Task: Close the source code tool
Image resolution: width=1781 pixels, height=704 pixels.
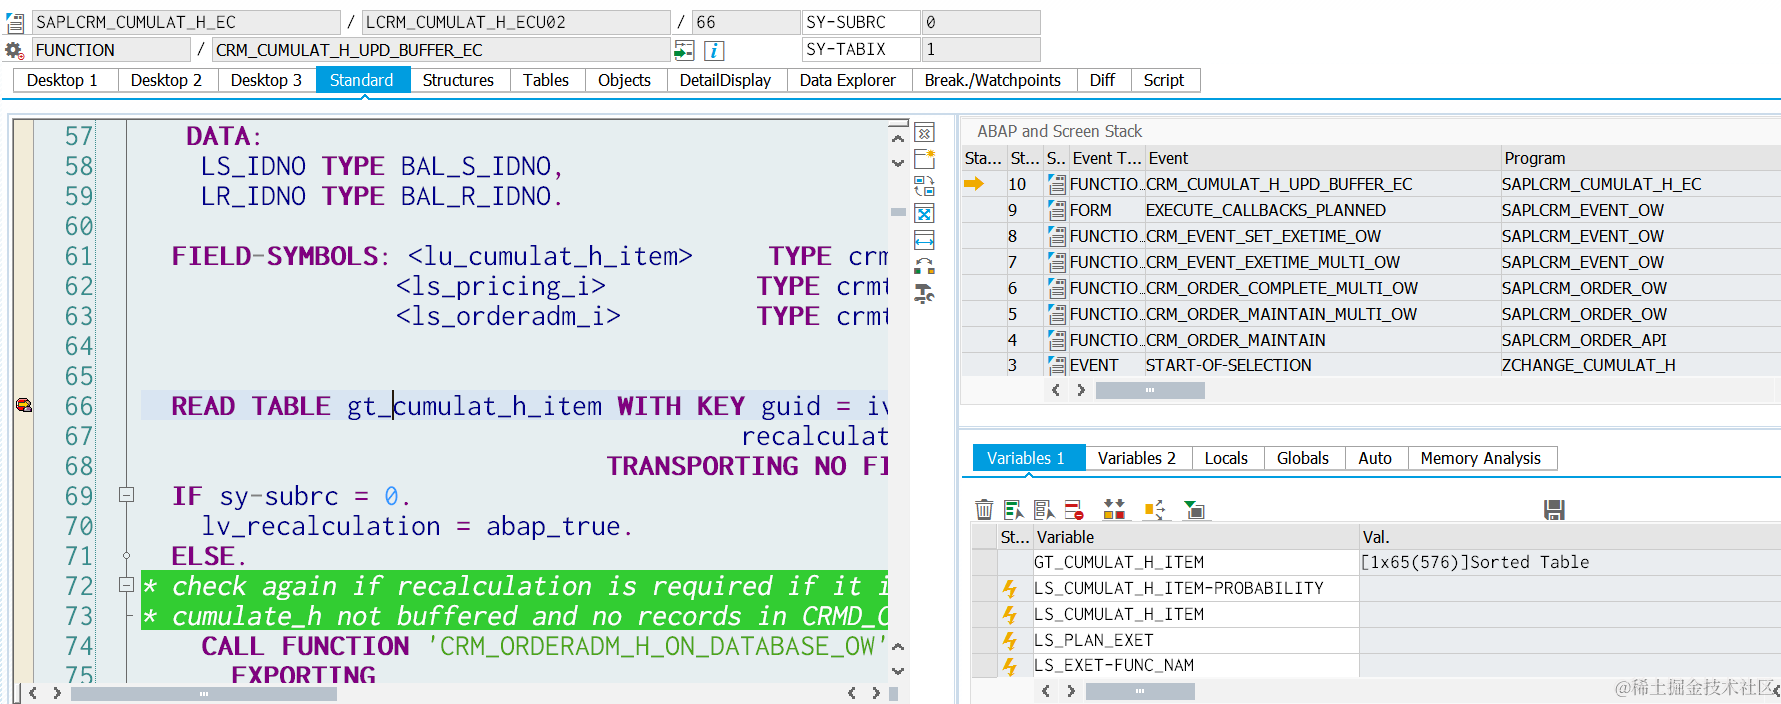Action: click(x=925, y=132)
